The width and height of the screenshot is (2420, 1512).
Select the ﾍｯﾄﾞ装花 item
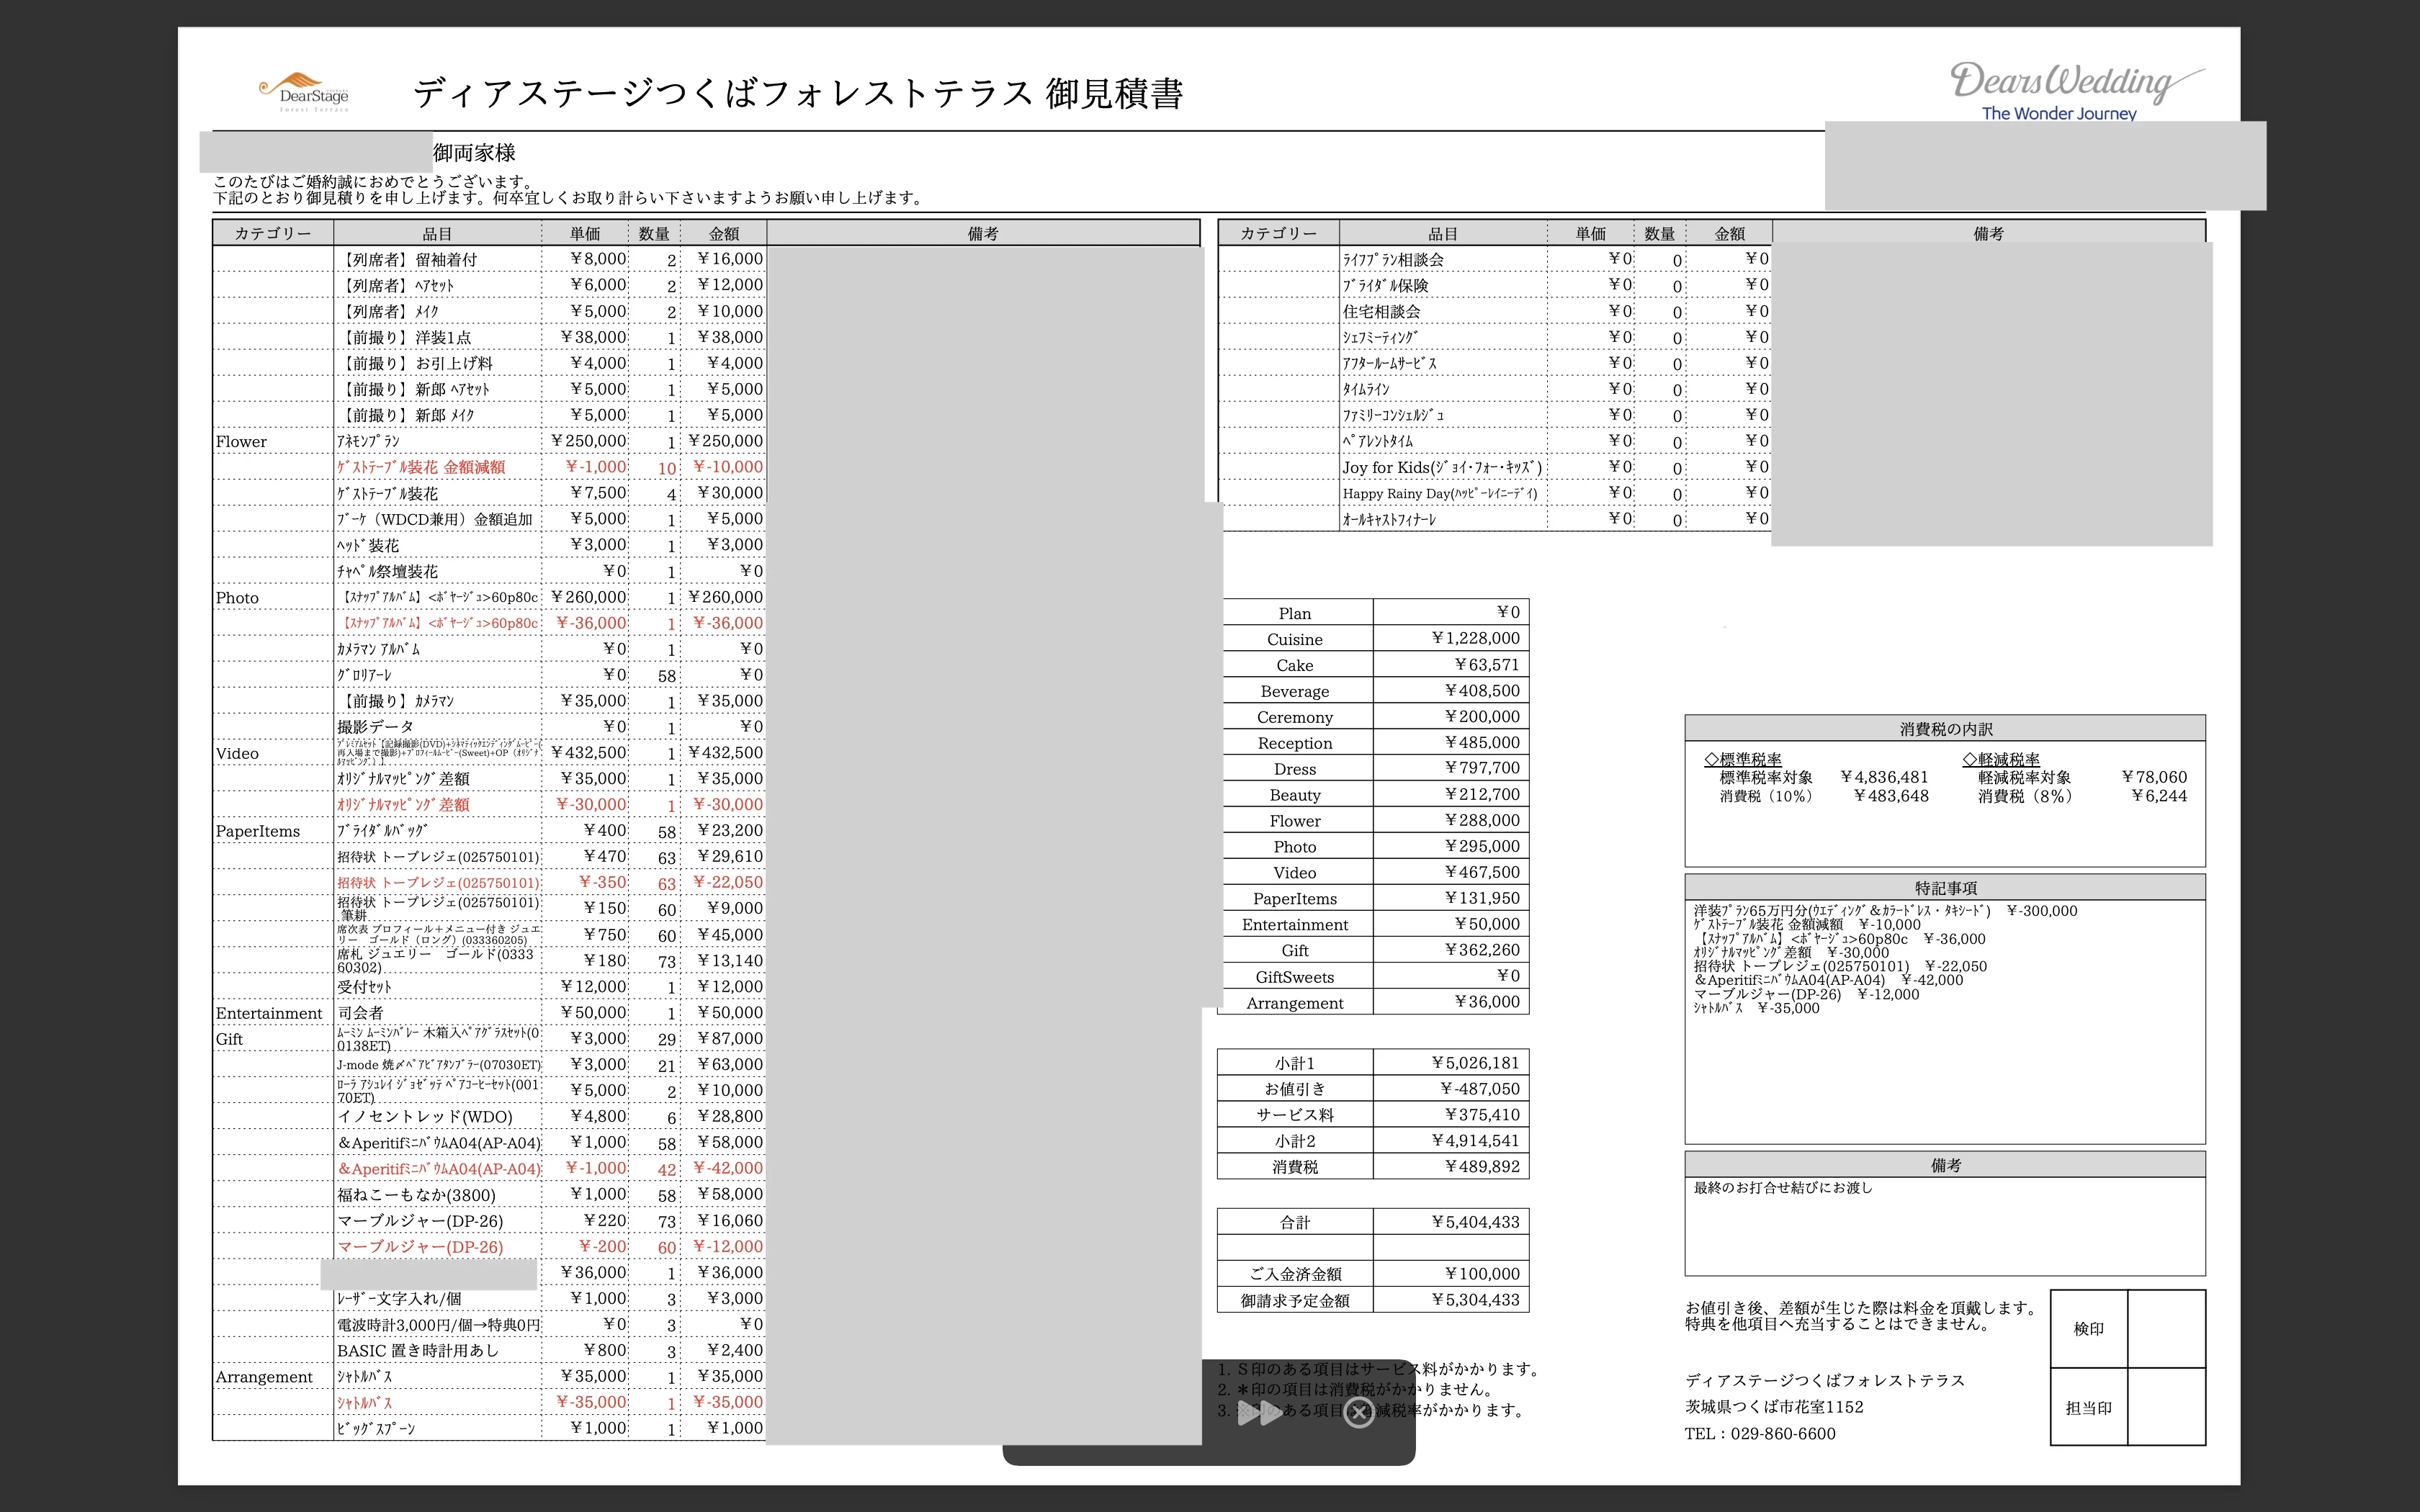click(368, 545)
